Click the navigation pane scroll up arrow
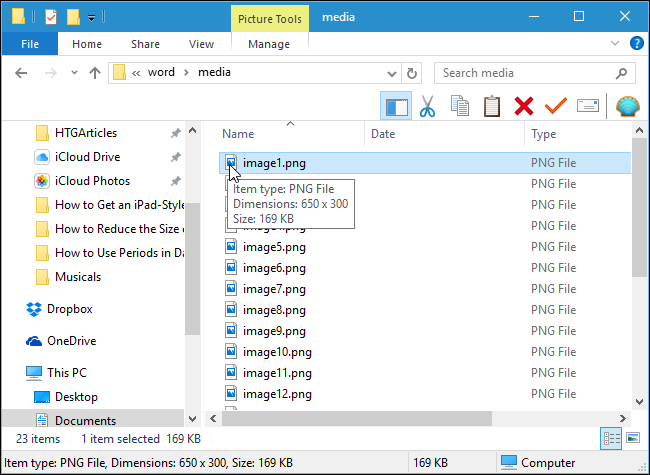 pyautogui.click(x=192, y=131)
